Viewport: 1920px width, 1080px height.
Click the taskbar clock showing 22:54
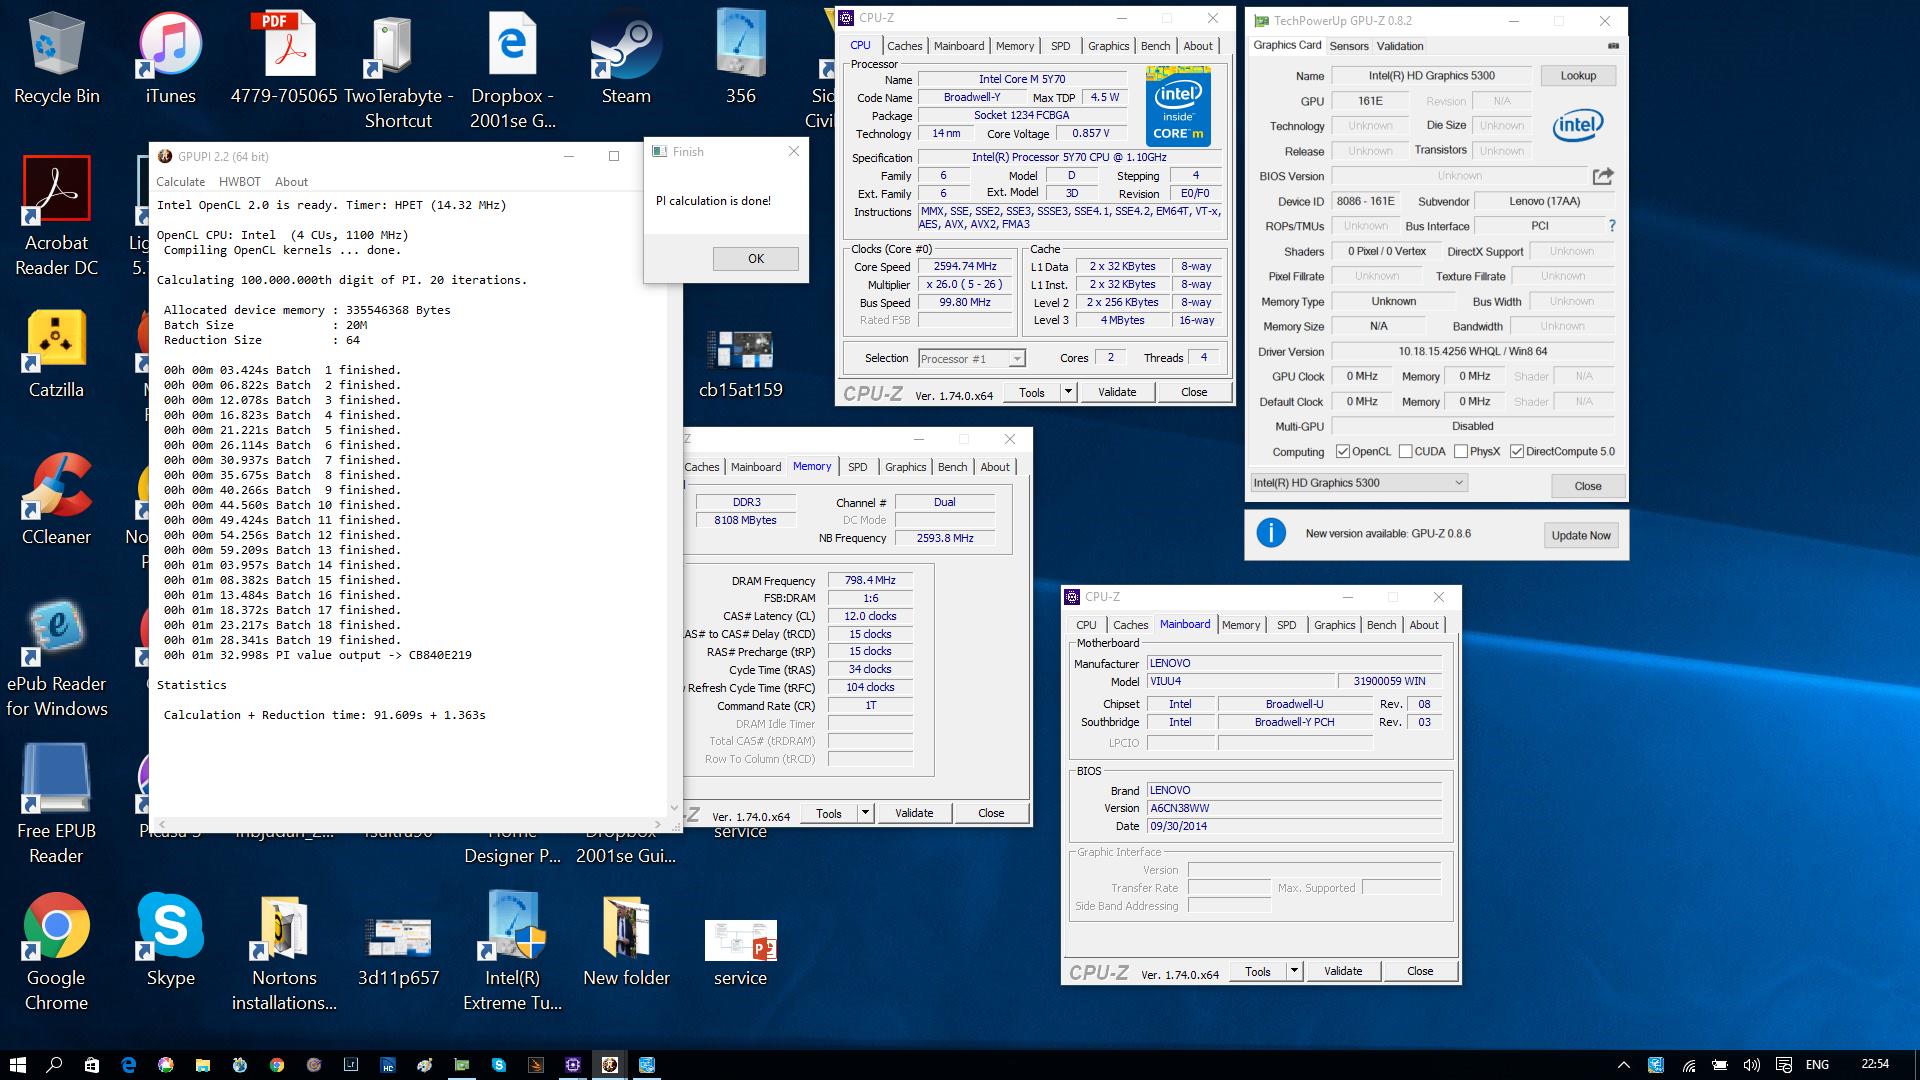(x=1875, y=1063)
